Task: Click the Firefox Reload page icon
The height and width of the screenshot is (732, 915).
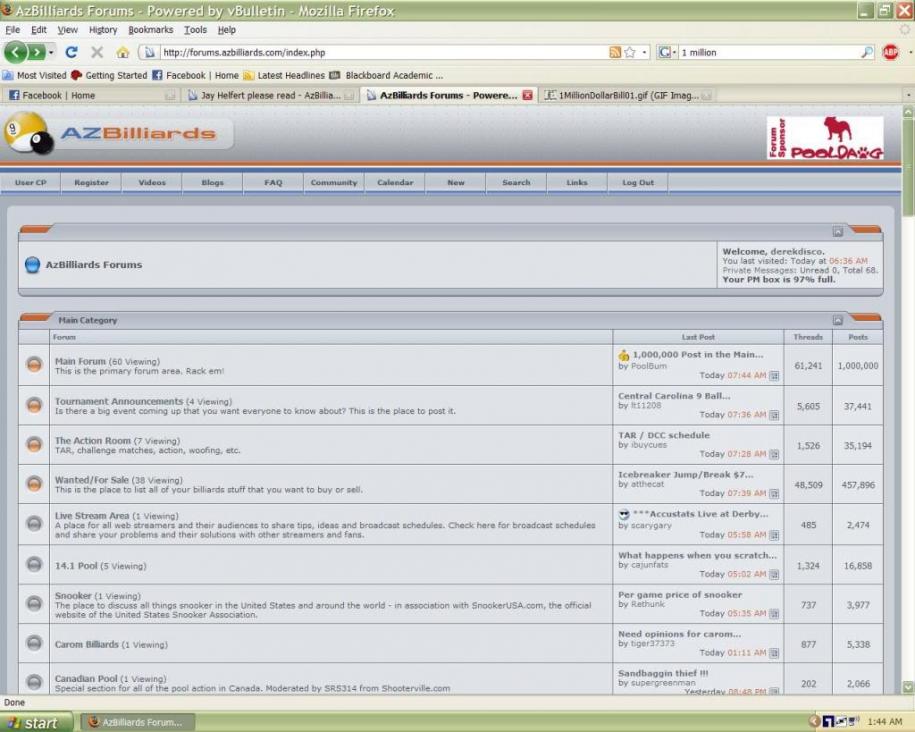Action: tap(72, 53)
